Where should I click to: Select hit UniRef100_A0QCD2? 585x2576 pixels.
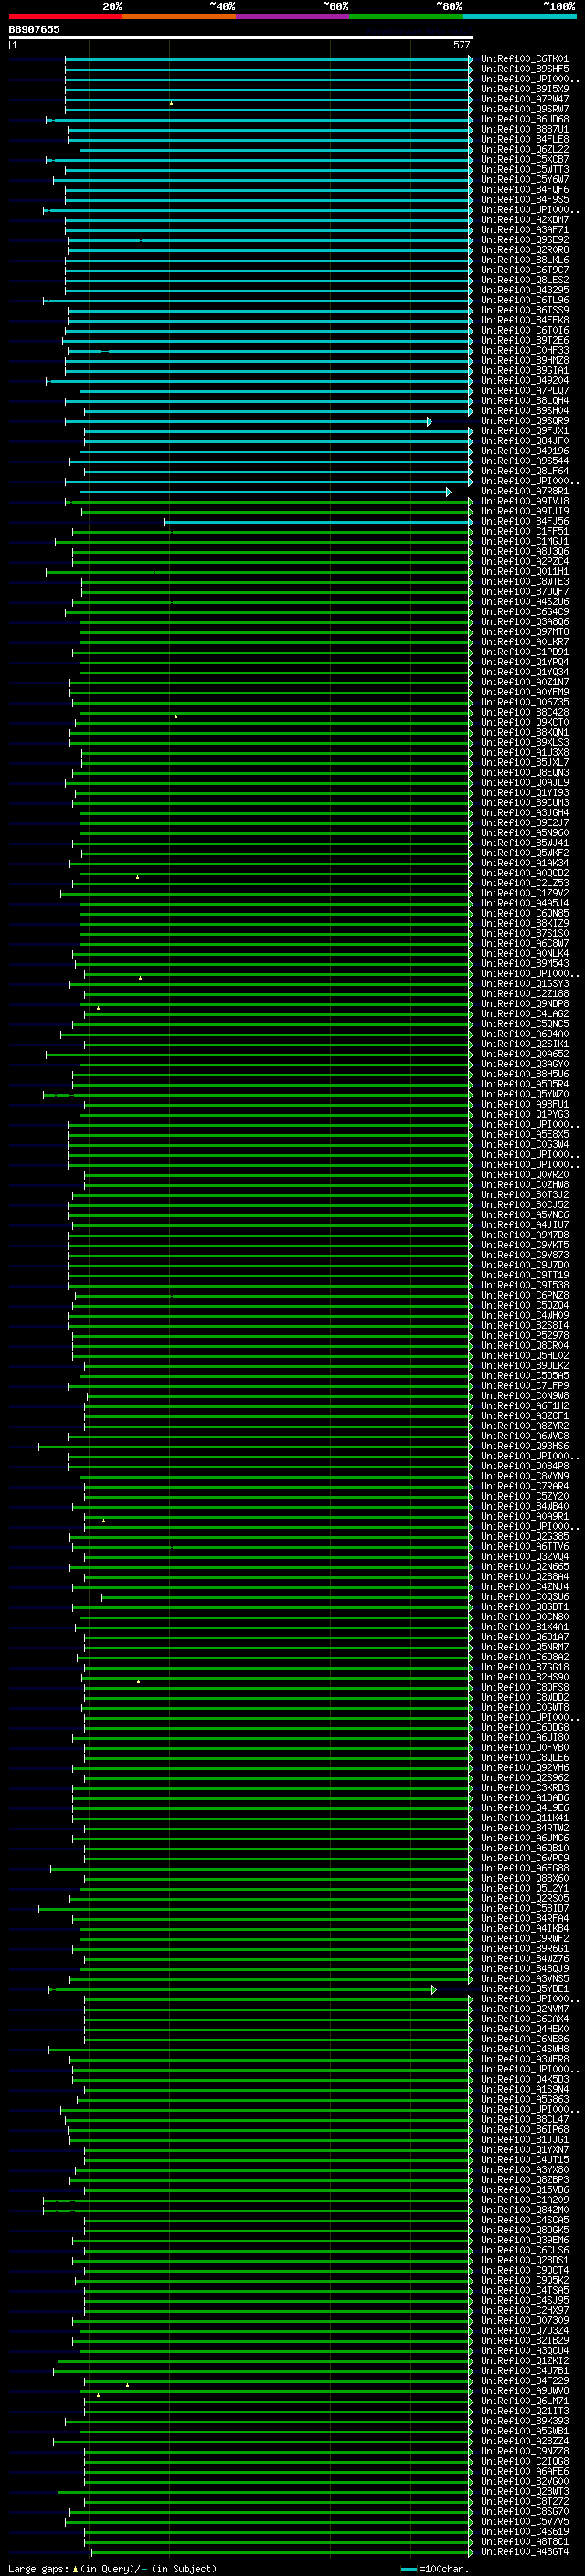(524, 873)
